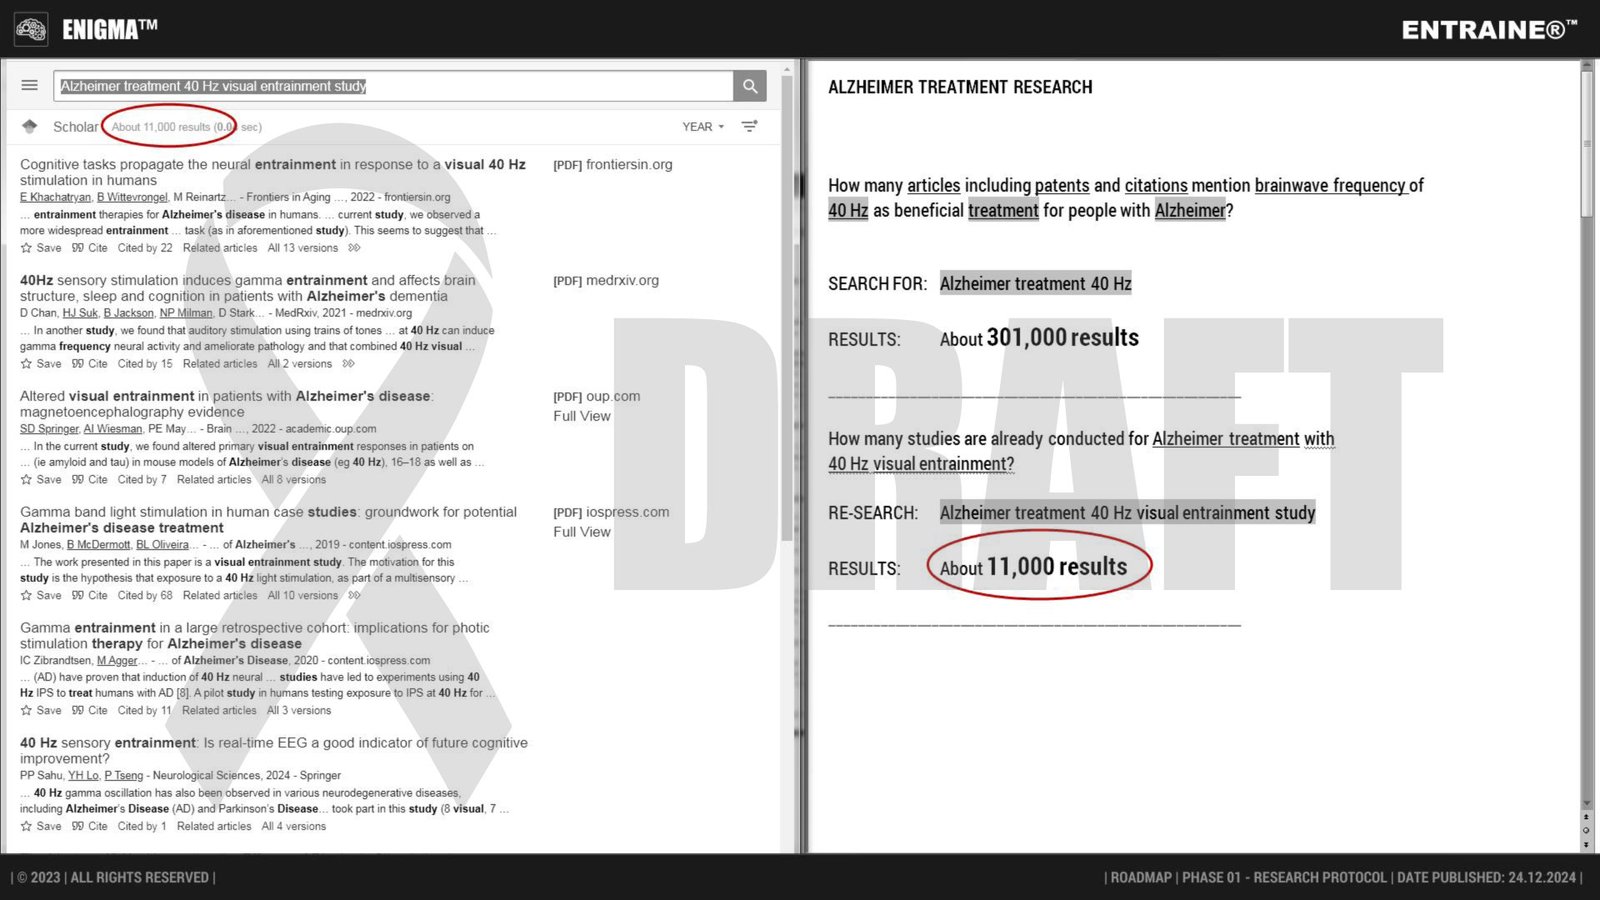Screen dimensions: 1600x900
Task: Open the hamburger menu beside search box
Action: coord(30,86)
